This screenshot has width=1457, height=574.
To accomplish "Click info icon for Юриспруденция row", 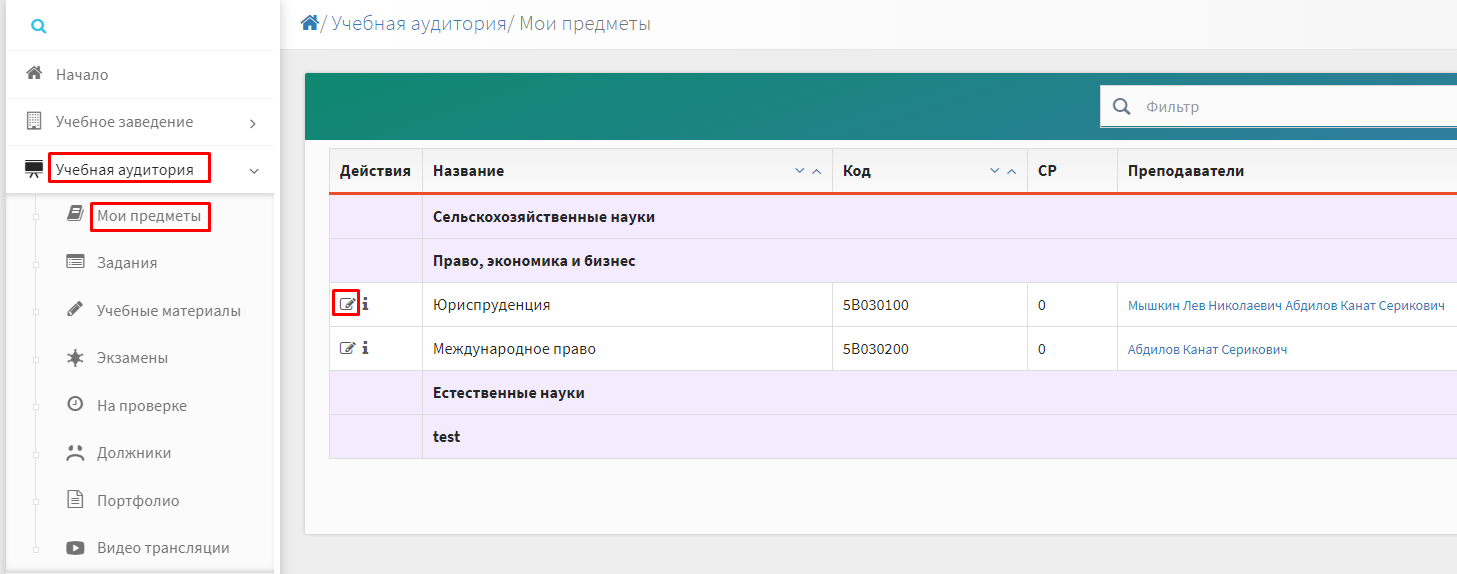I will click(365, 304).
